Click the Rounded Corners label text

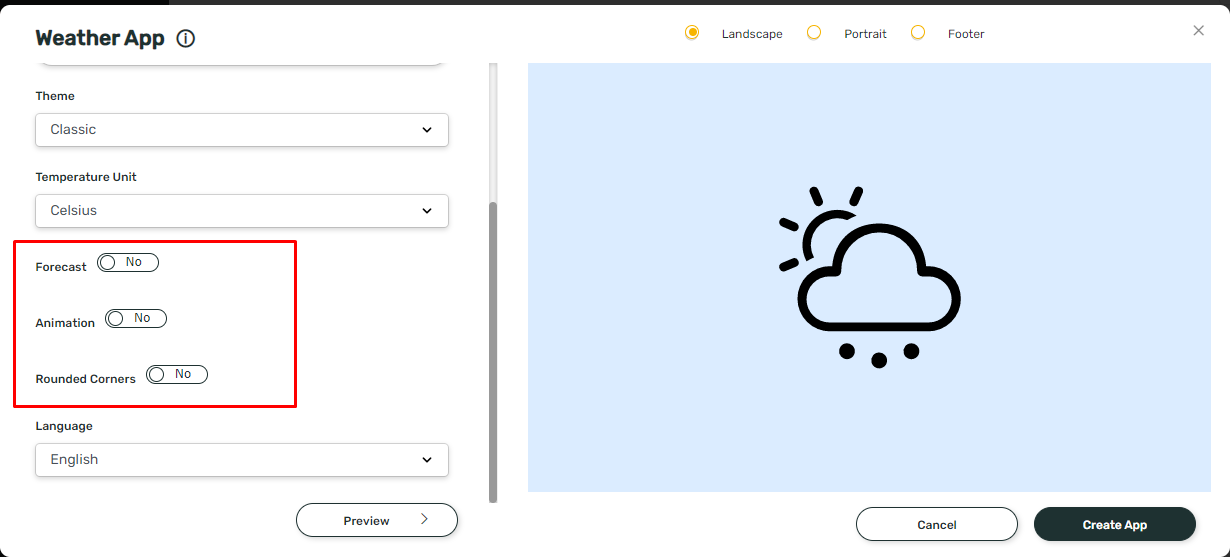click(85, 379)
